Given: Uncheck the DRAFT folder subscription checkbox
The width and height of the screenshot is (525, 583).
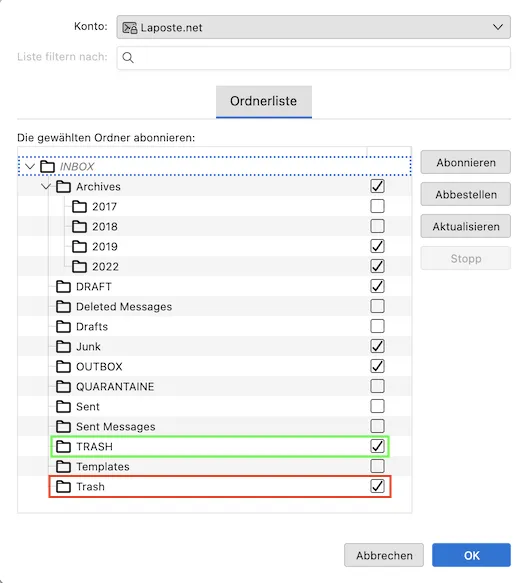Looking at the screenshot, I should click(x=377, y=286).
